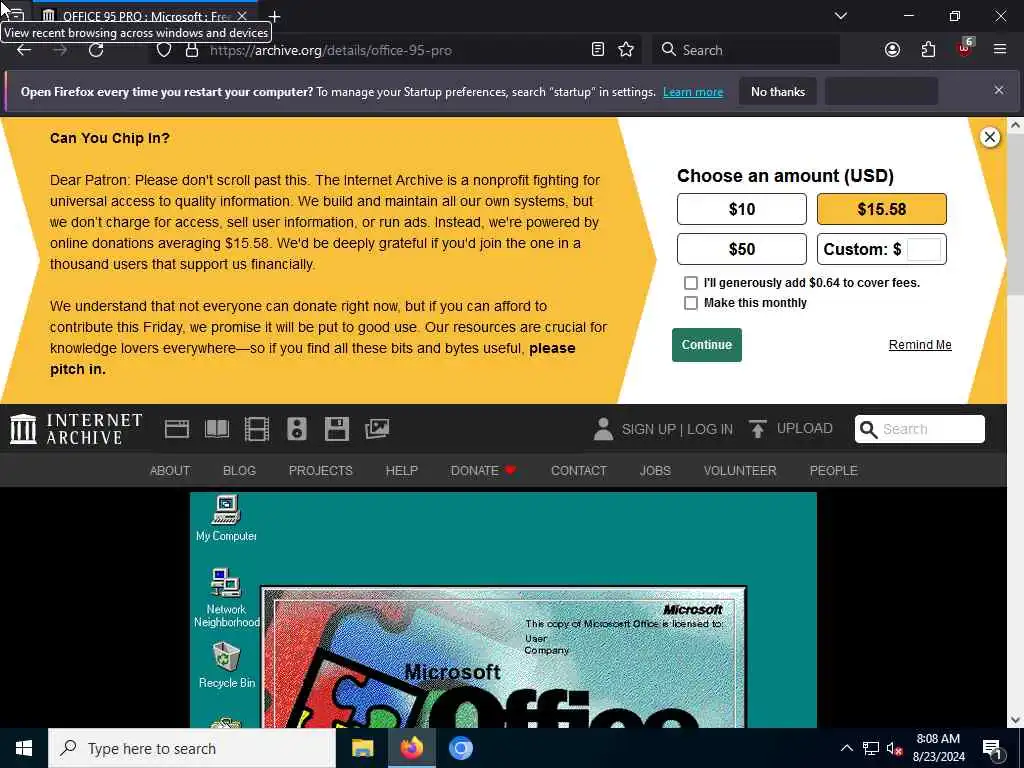
Task: Open the BLOG menu item
Action: click(239, 471)
